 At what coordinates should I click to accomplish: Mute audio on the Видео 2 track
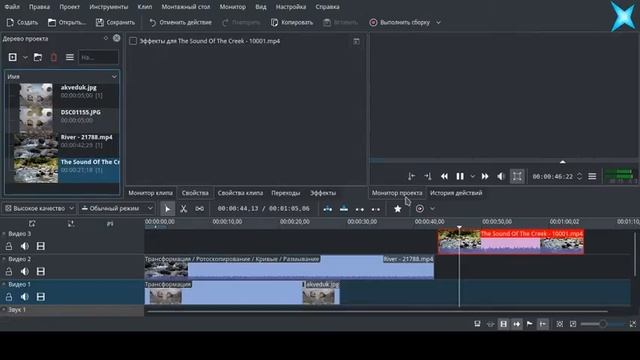[x=25, y=271]
